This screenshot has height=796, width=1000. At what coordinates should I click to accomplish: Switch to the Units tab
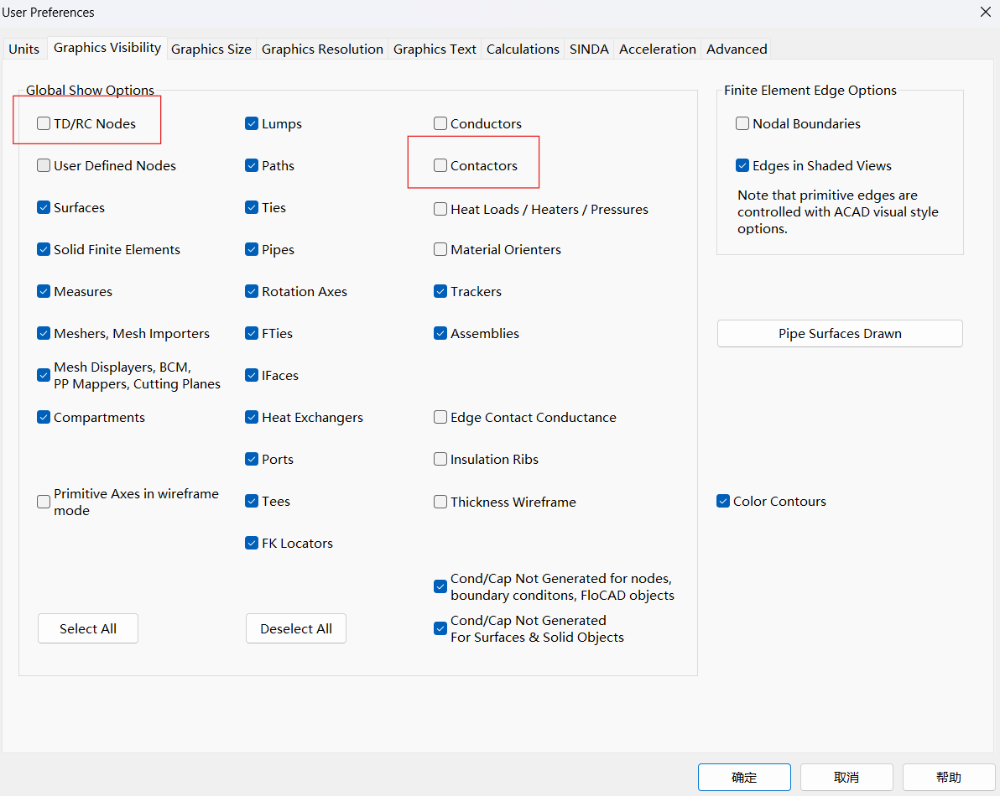[24, 49]
